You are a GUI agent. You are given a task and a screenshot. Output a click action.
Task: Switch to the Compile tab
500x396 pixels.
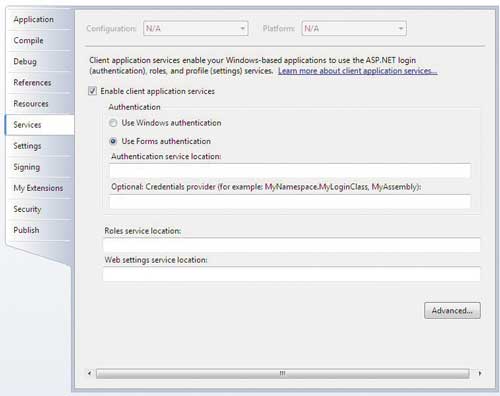pyautogui.click(x=39, y=41)
